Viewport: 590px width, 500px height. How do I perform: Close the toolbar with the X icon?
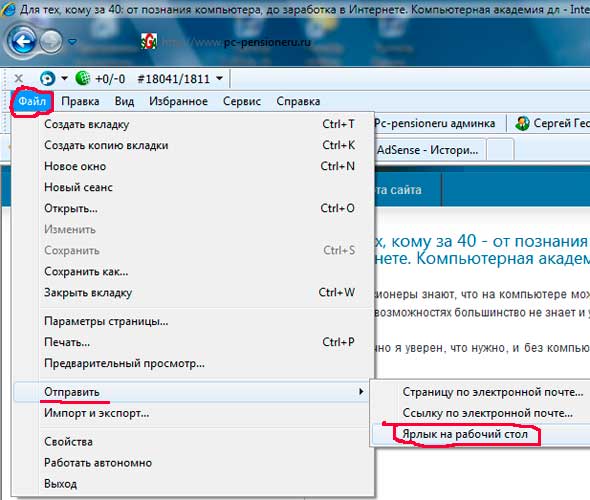coord(18,78)
